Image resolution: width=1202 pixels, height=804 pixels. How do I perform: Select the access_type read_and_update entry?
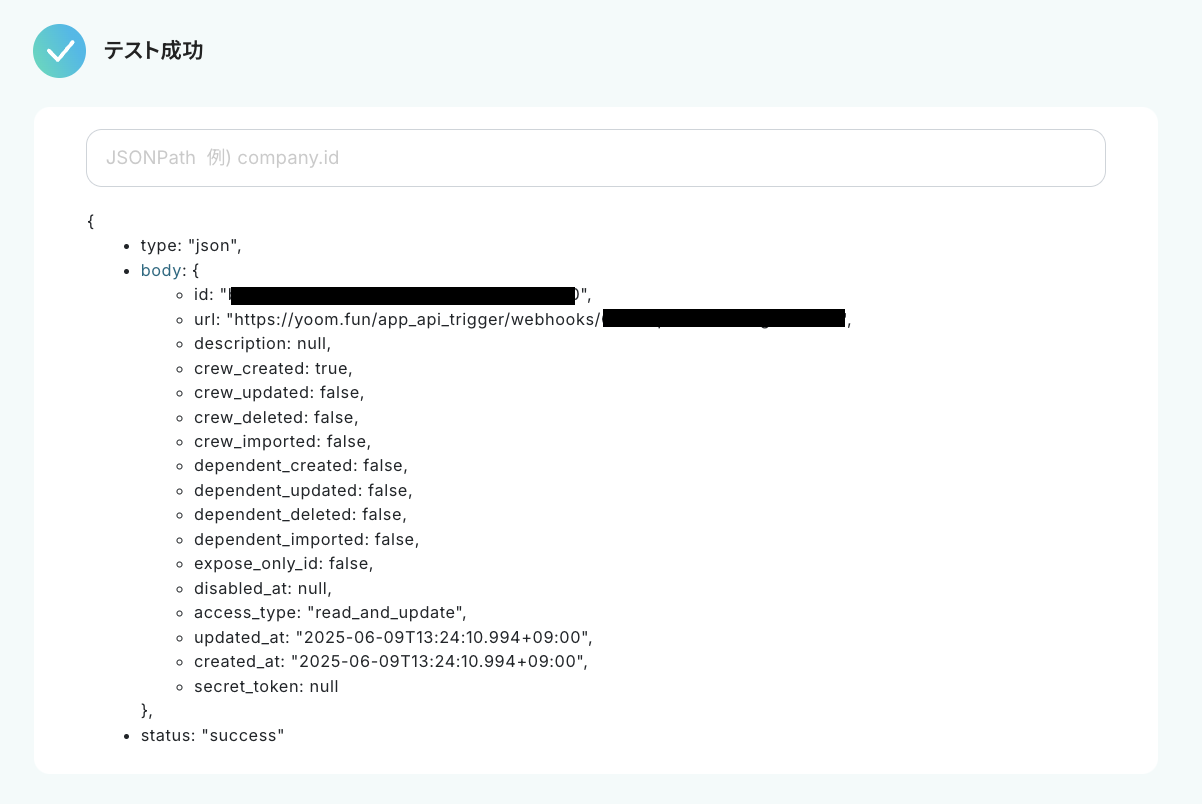[330, 612]
